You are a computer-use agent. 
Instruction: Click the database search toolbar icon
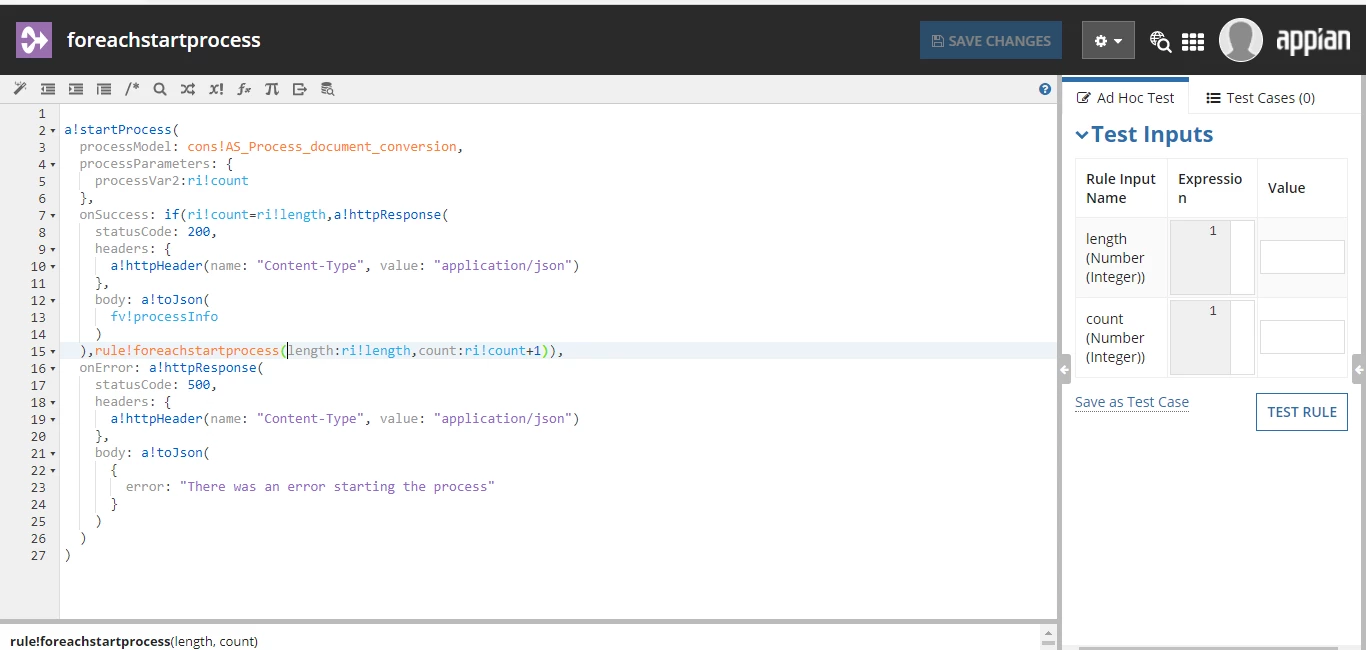tap(327, 89)
